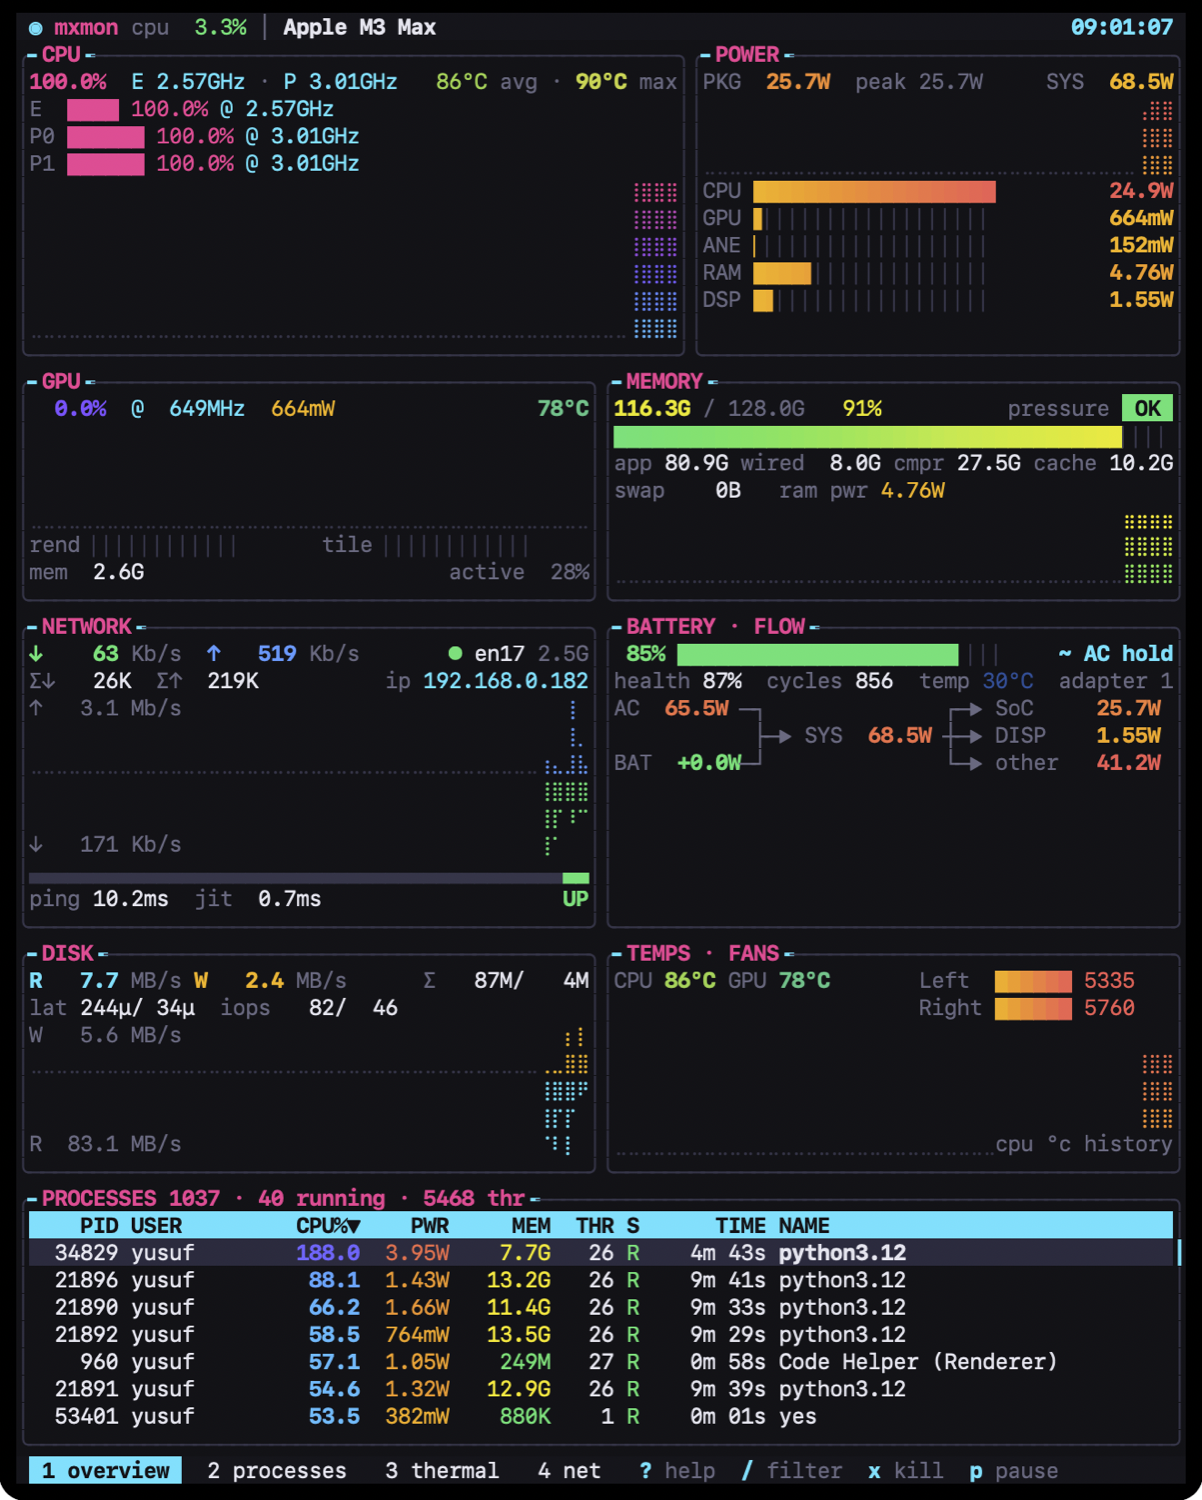Click the MEMORY panel title
Image resolution: width=1202 pixels, height=1500 pixels.
tap(664, 381)
